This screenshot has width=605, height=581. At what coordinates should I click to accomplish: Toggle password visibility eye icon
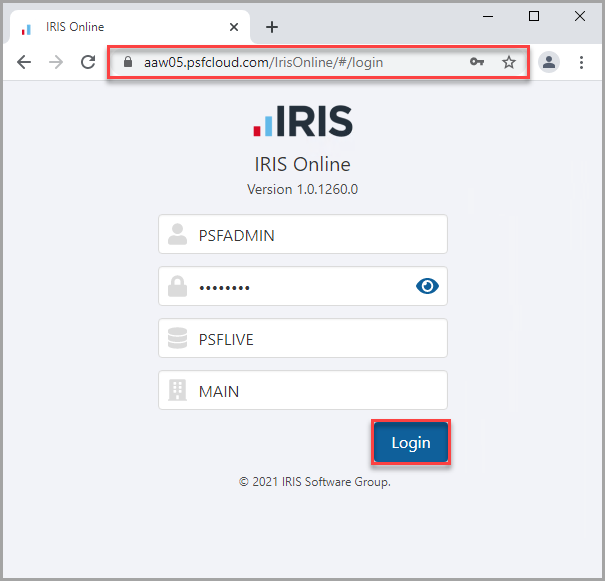point(427,287)
